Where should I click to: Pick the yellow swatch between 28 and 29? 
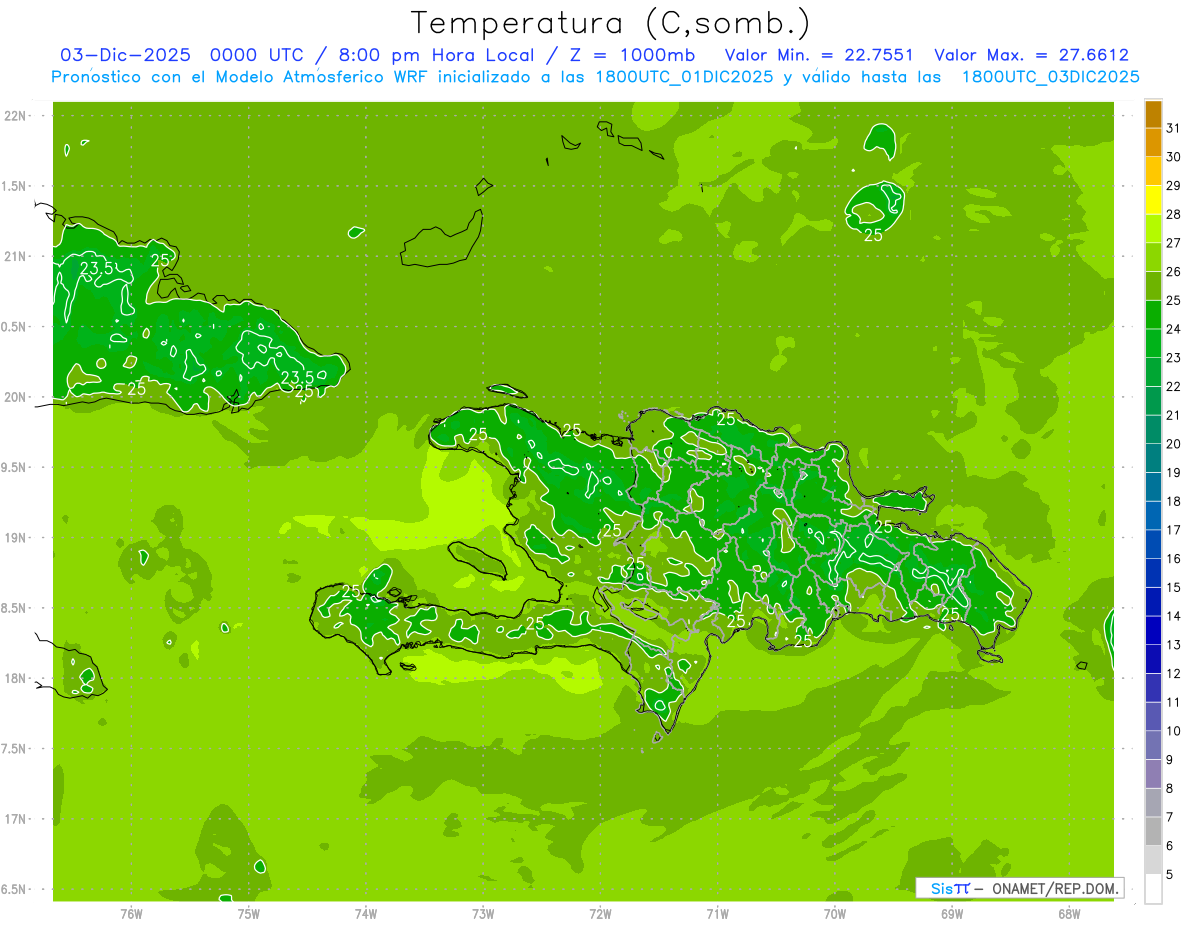1153,200
